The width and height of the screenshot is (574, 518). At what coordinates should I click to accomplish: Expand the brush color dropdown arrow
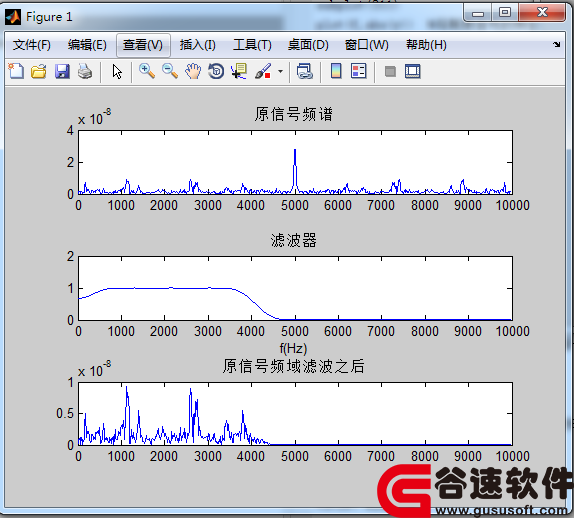tap(280, 71)
